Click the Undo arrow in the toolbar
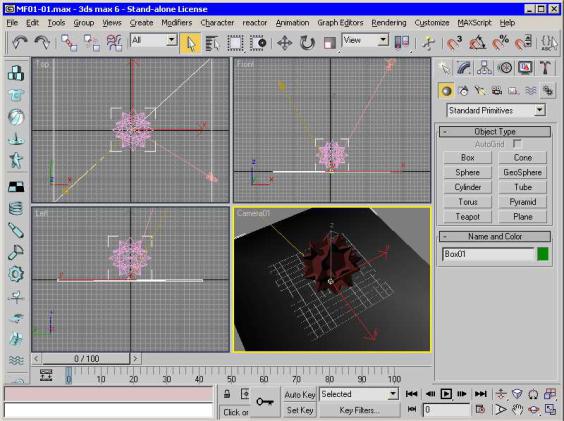 [19, 43]
